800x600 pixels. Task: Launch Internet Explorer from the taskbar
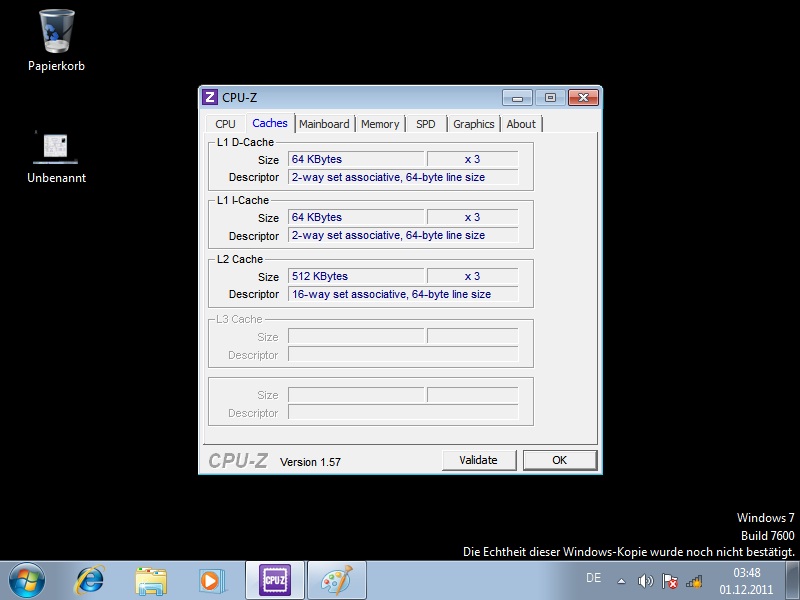coord(90,580)
